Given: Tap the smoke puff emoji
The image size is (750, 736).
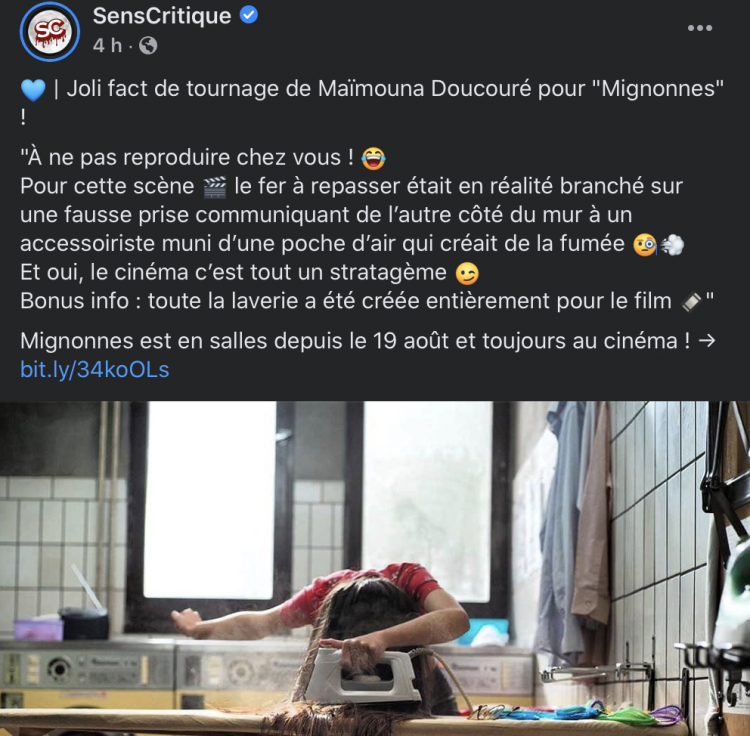Looking at the screenshot, I should [x=672, y=245].
